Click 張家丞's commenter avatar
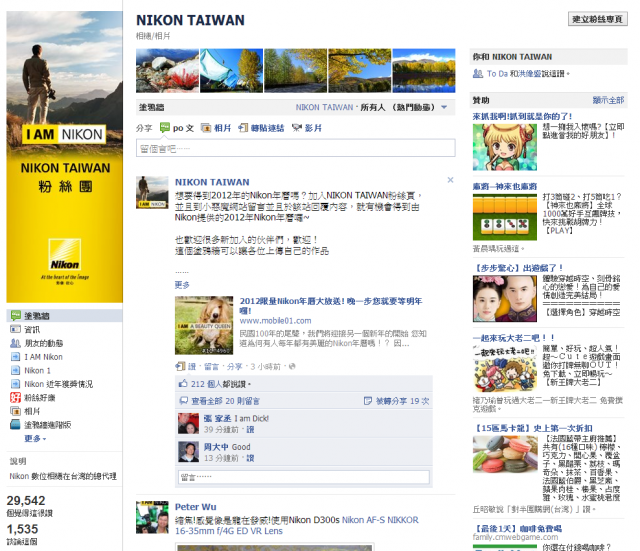Viewport: 640px width, 551px height. tap(189, 423)
